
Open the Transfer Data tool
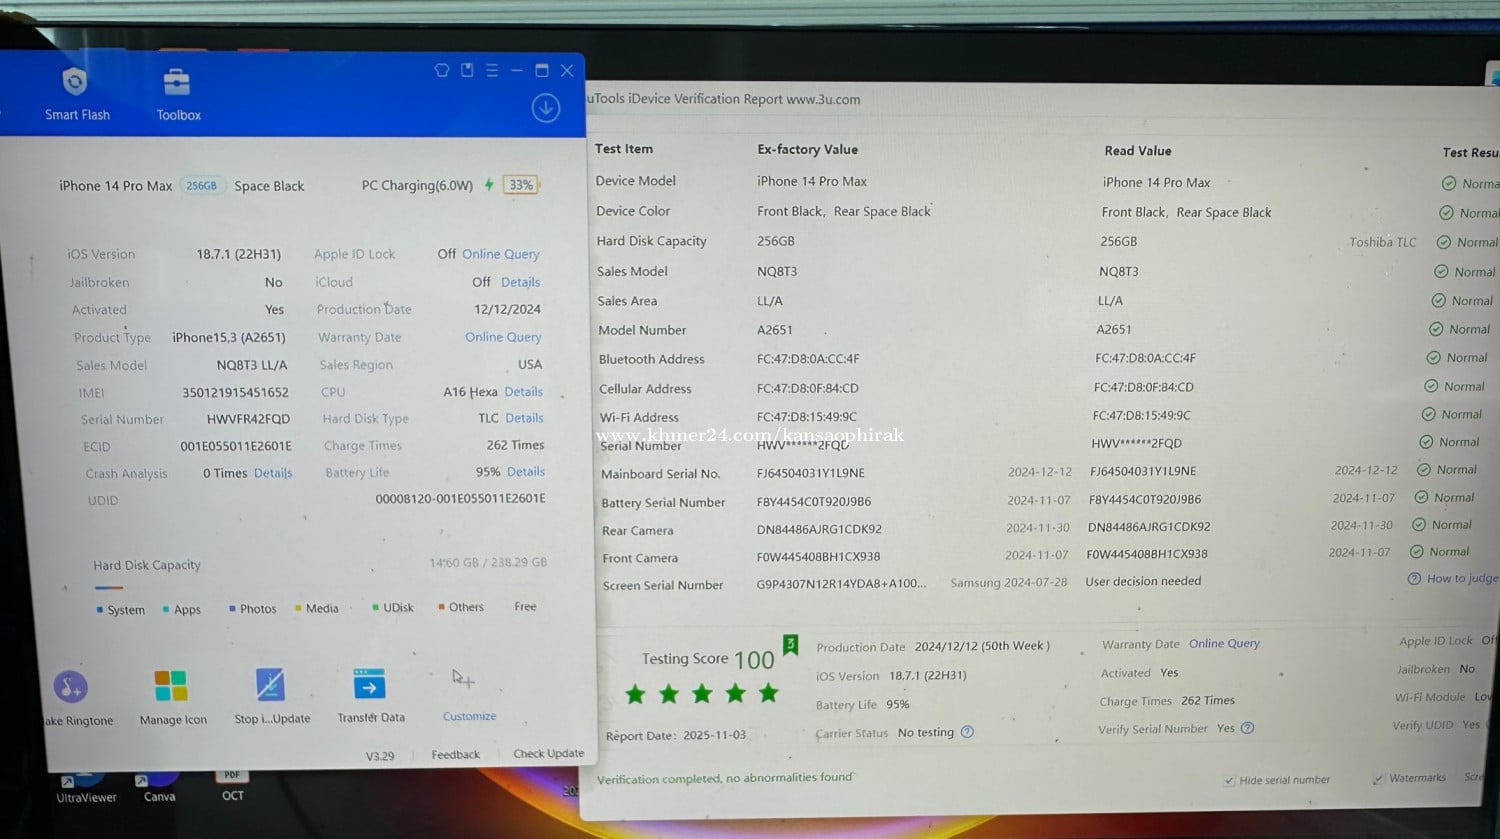coord(370,686)
